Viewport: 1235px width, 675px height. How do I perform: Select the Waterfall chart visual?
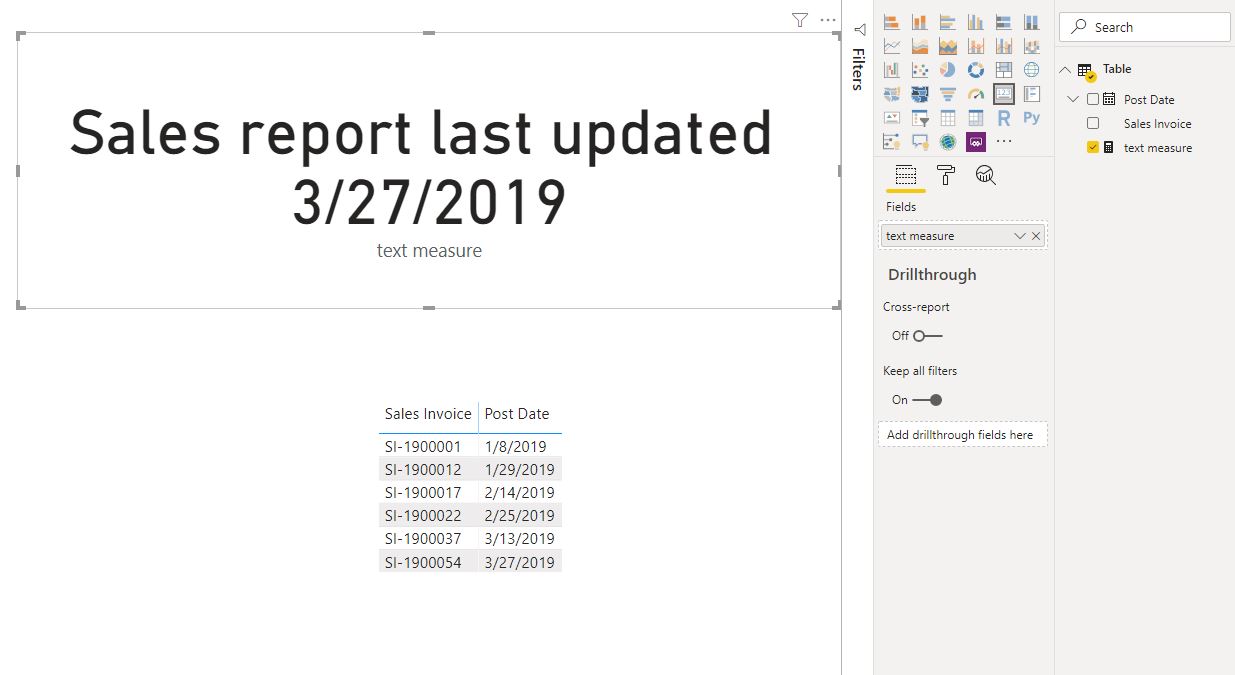point(892,70)
